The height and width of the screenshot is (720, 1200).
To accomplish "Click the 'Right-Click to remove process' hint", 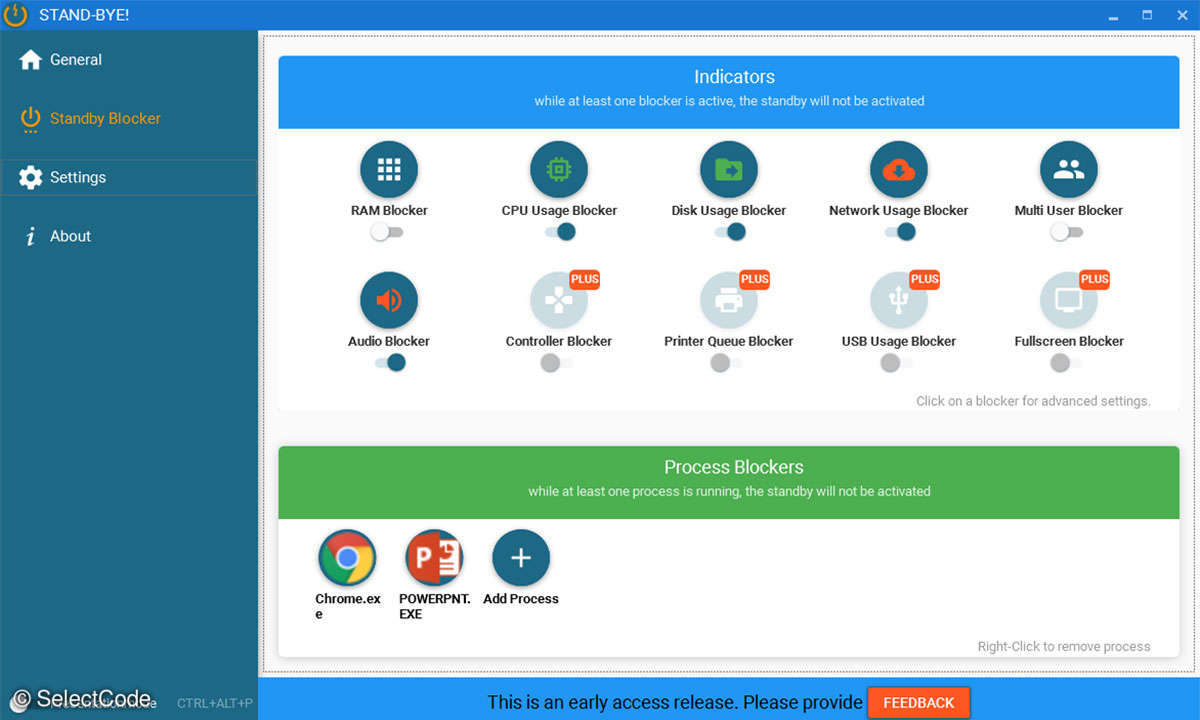I will pyautogui.click(x=1064, y=647).
